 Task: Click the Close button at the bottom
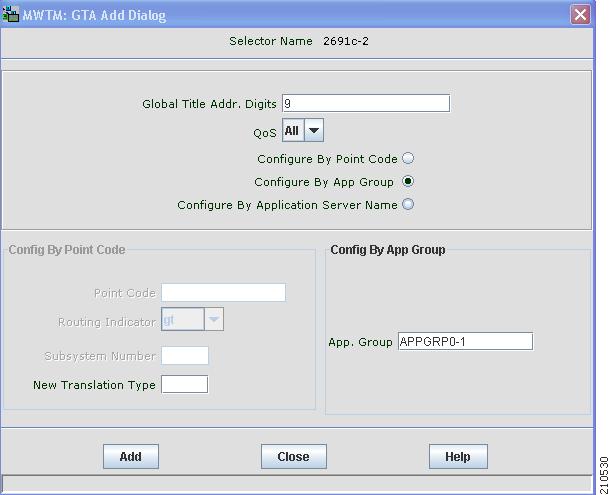pyautogui.click(x=294, y=457)
